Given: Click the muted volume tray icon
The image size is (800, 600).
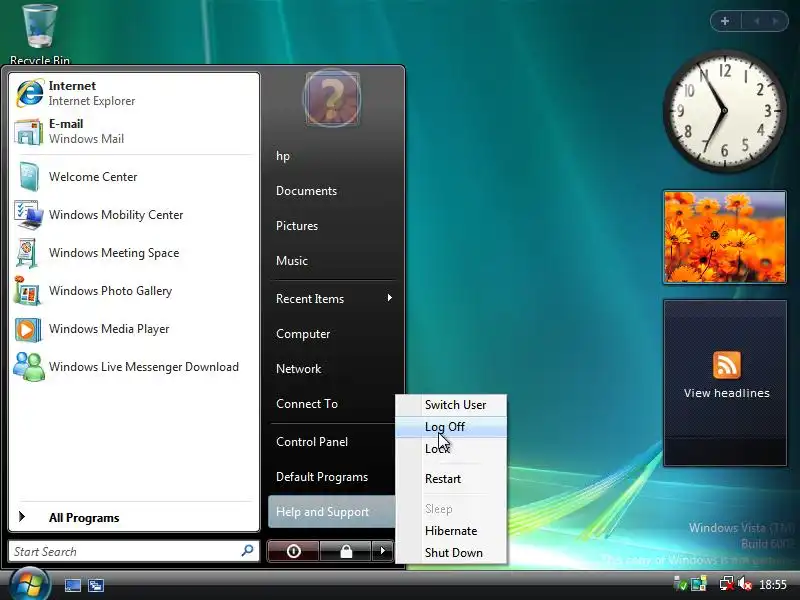Looking at the screenshot, I should click(745, 584).
